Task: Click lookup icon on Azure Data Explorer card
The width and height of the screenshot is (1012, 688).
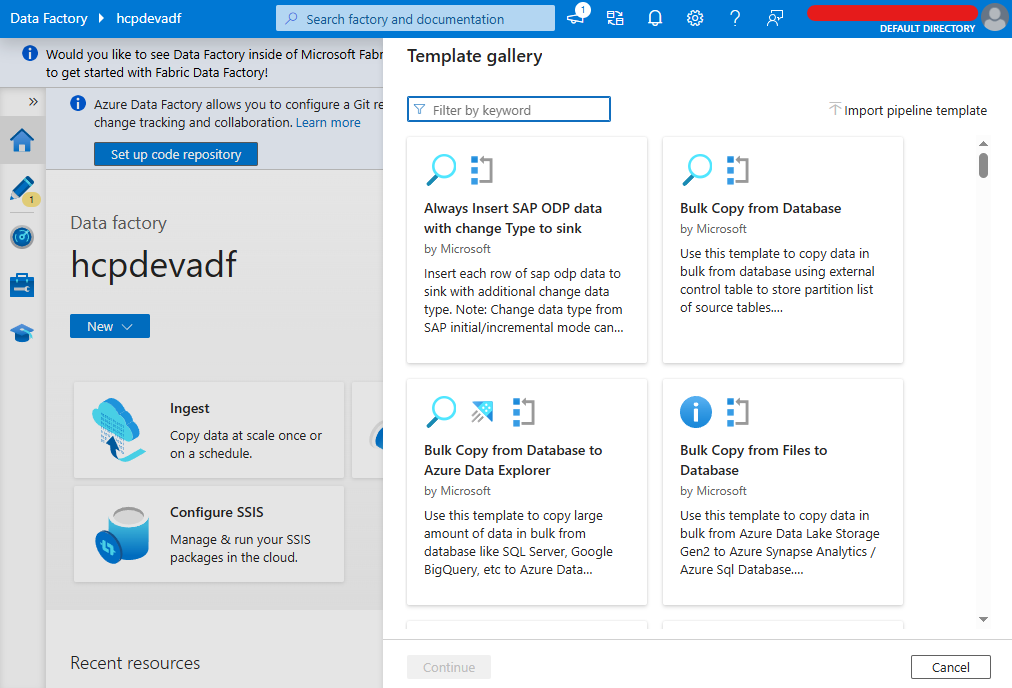Action: point(441,412)
